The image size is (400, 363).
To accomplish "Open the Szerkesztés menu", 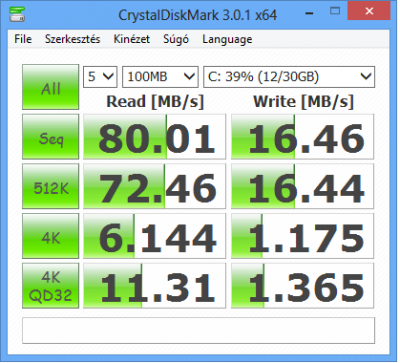I will click(x=72, y=39).
